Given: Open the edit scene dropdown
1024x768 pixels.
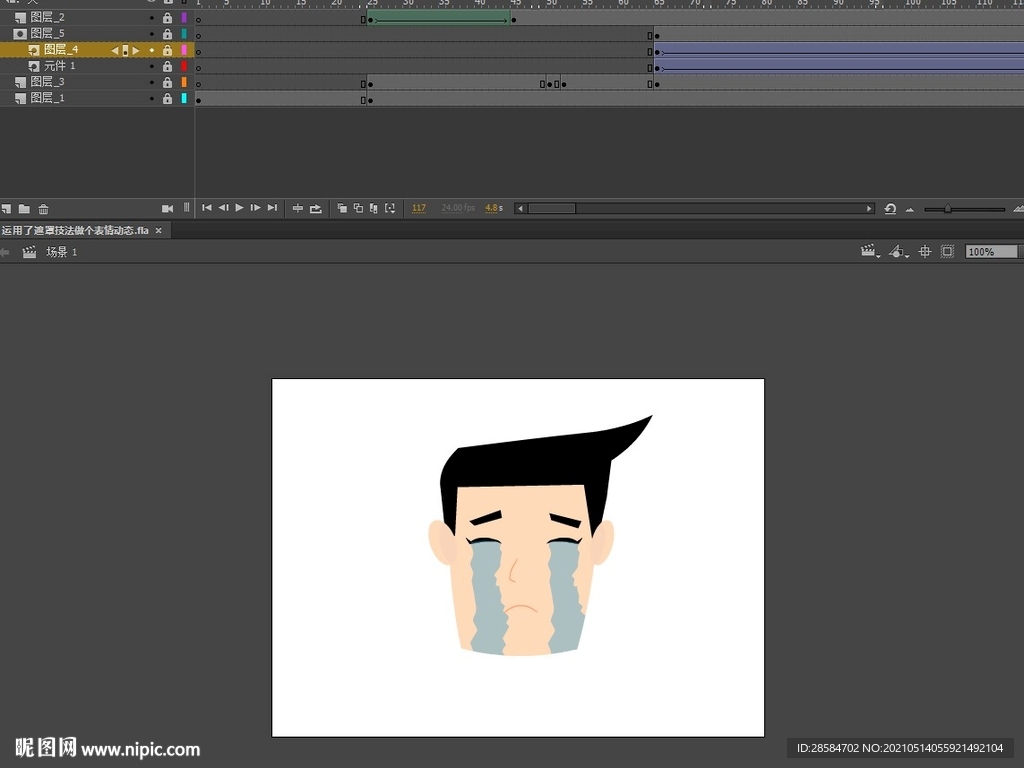Looking at the screenshot, I should coord(870,251).
